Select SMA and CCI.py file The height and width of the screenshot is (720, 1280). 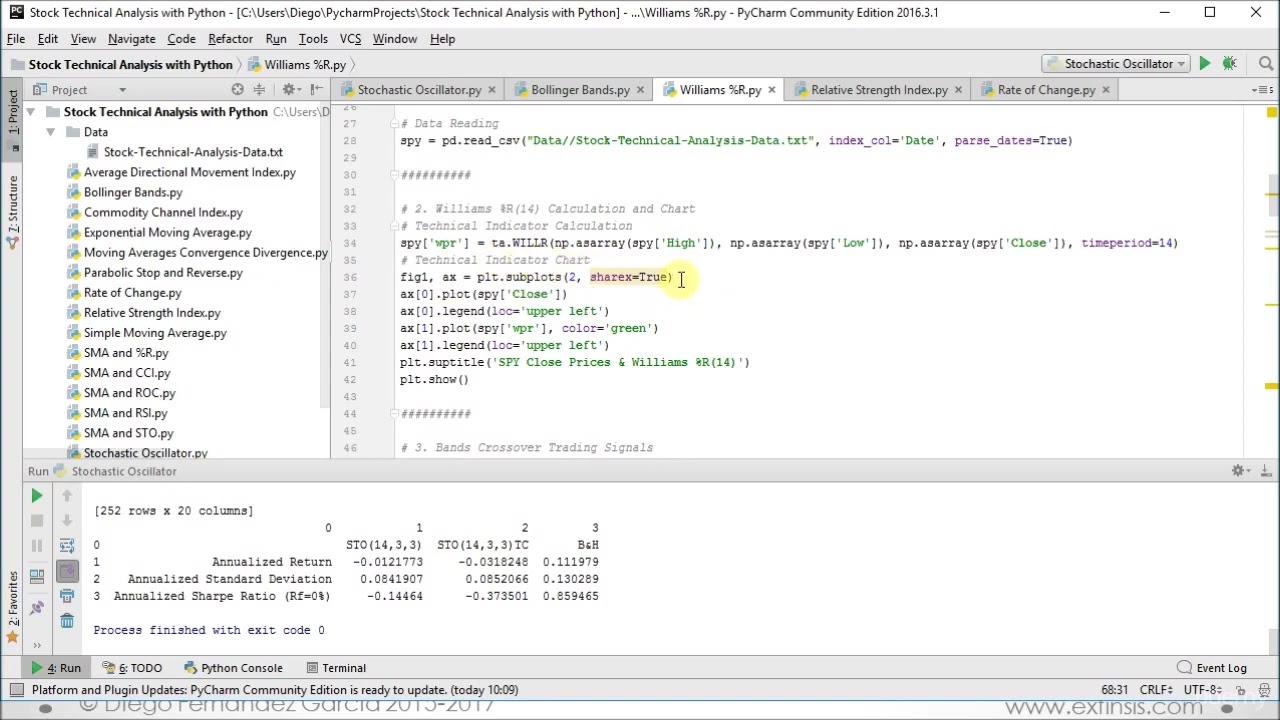click(x=127, y=372)
